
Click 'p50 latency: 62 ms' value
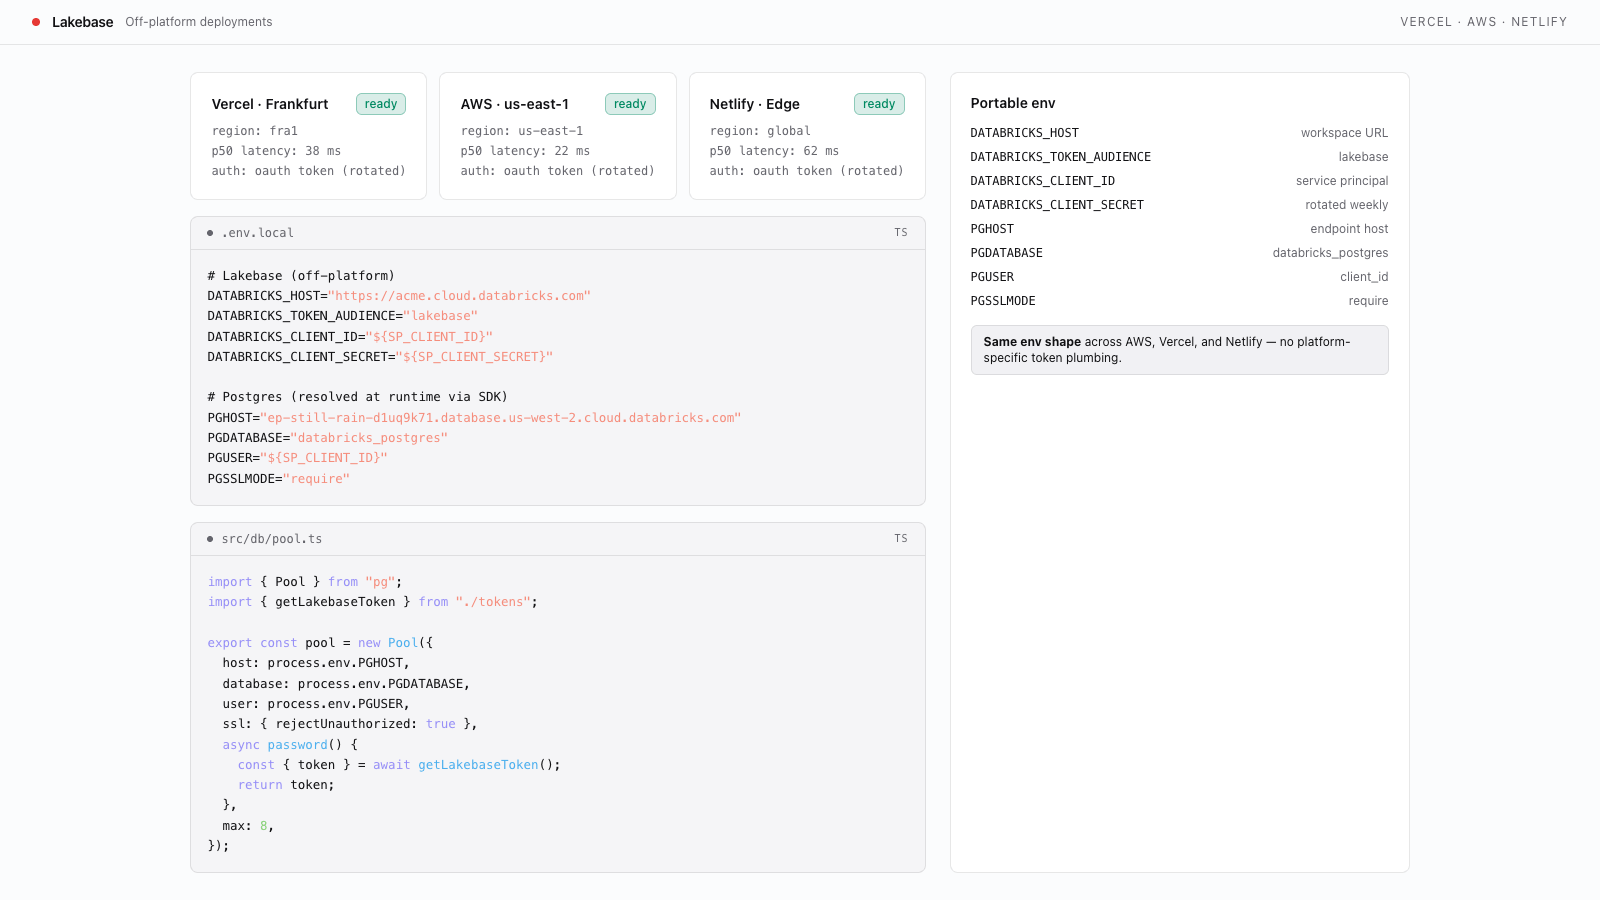[x=774, y=151]
